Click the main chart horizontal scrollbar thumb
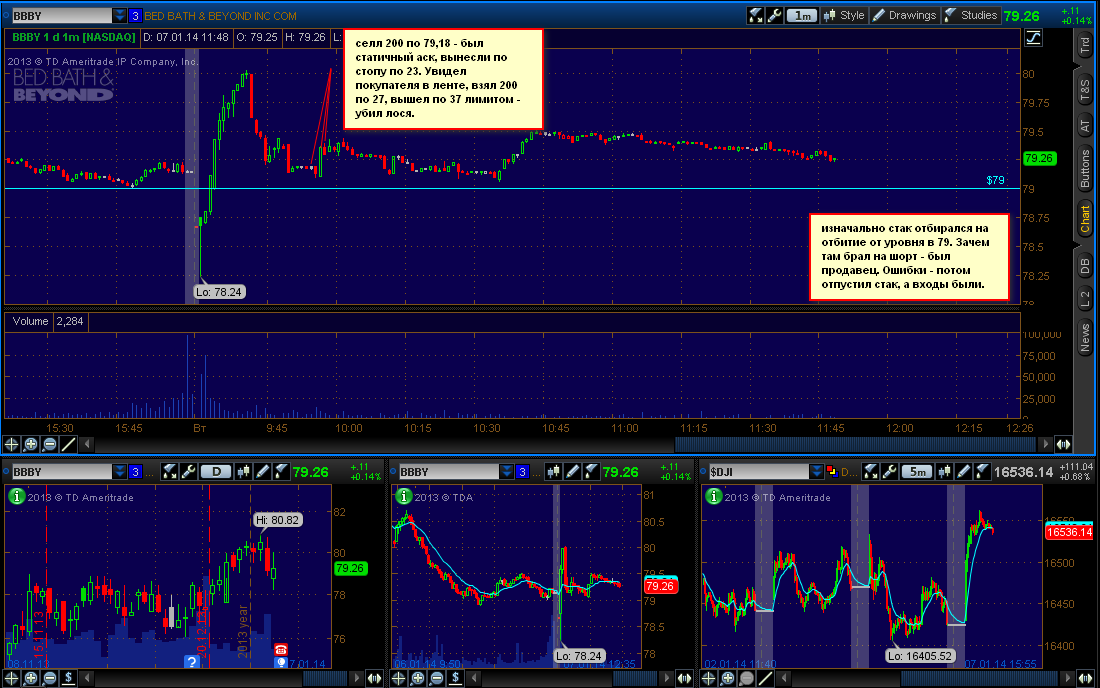The width and height of the screenshot is (1100, 688). click(855, 444)
